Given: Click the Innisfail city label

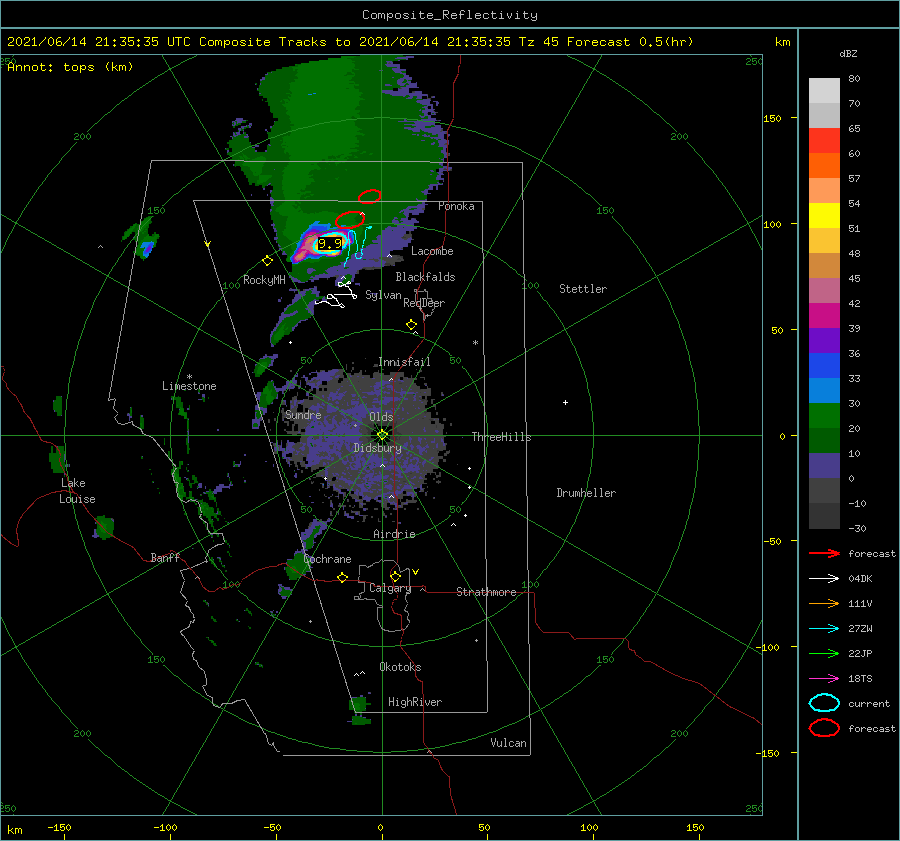Looking at the screenshot, I should tap(404, 362).
